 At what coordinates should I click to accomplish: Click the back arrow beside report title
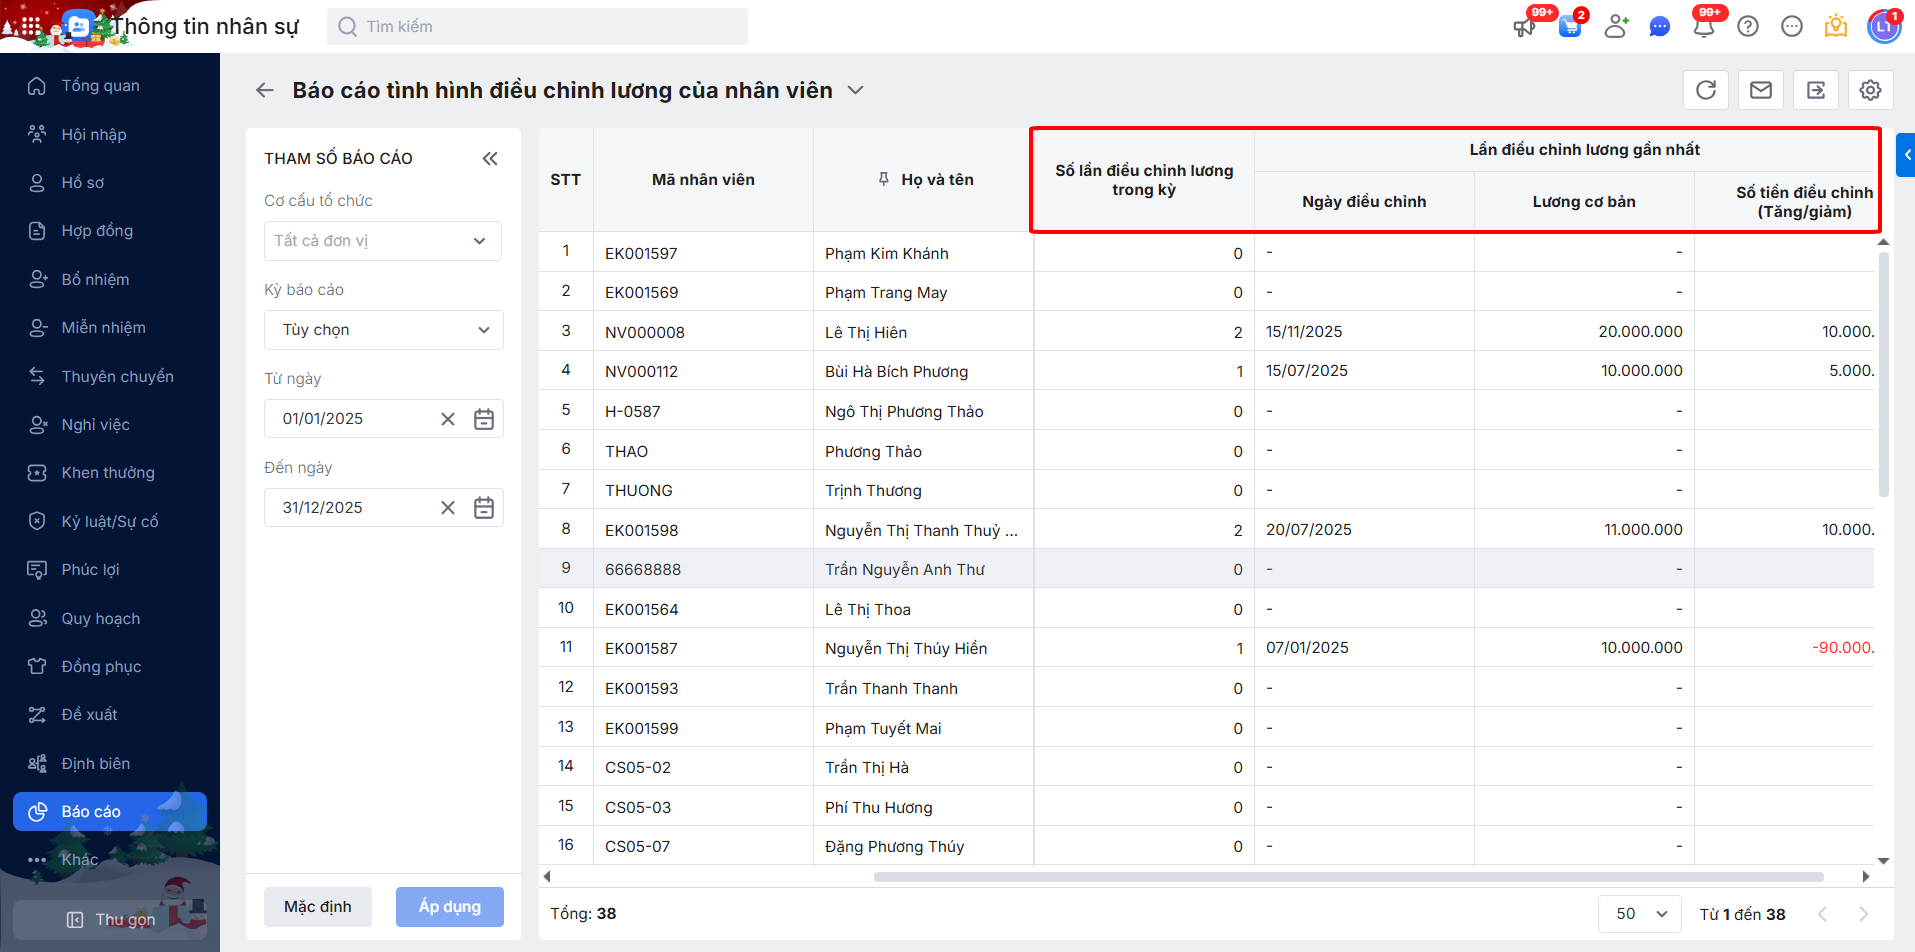(x=264, y=90)
